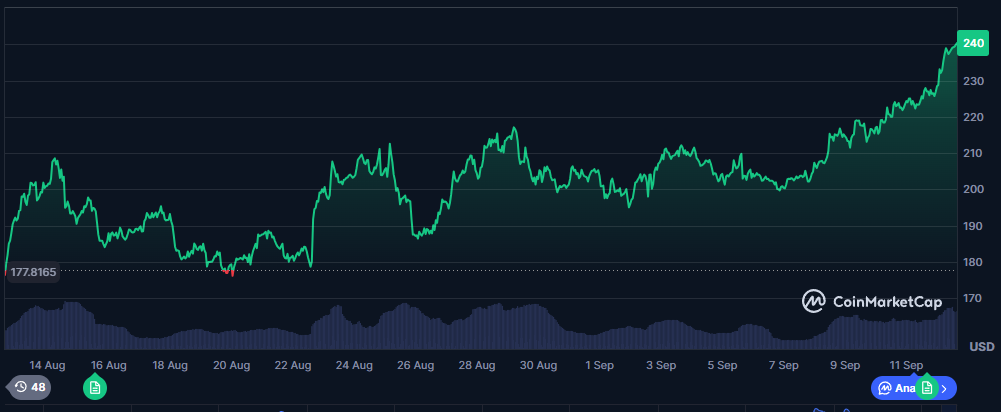Click the 200 price level on the axis
Viewport: 1001px width, 412px height.
(972, 190)
